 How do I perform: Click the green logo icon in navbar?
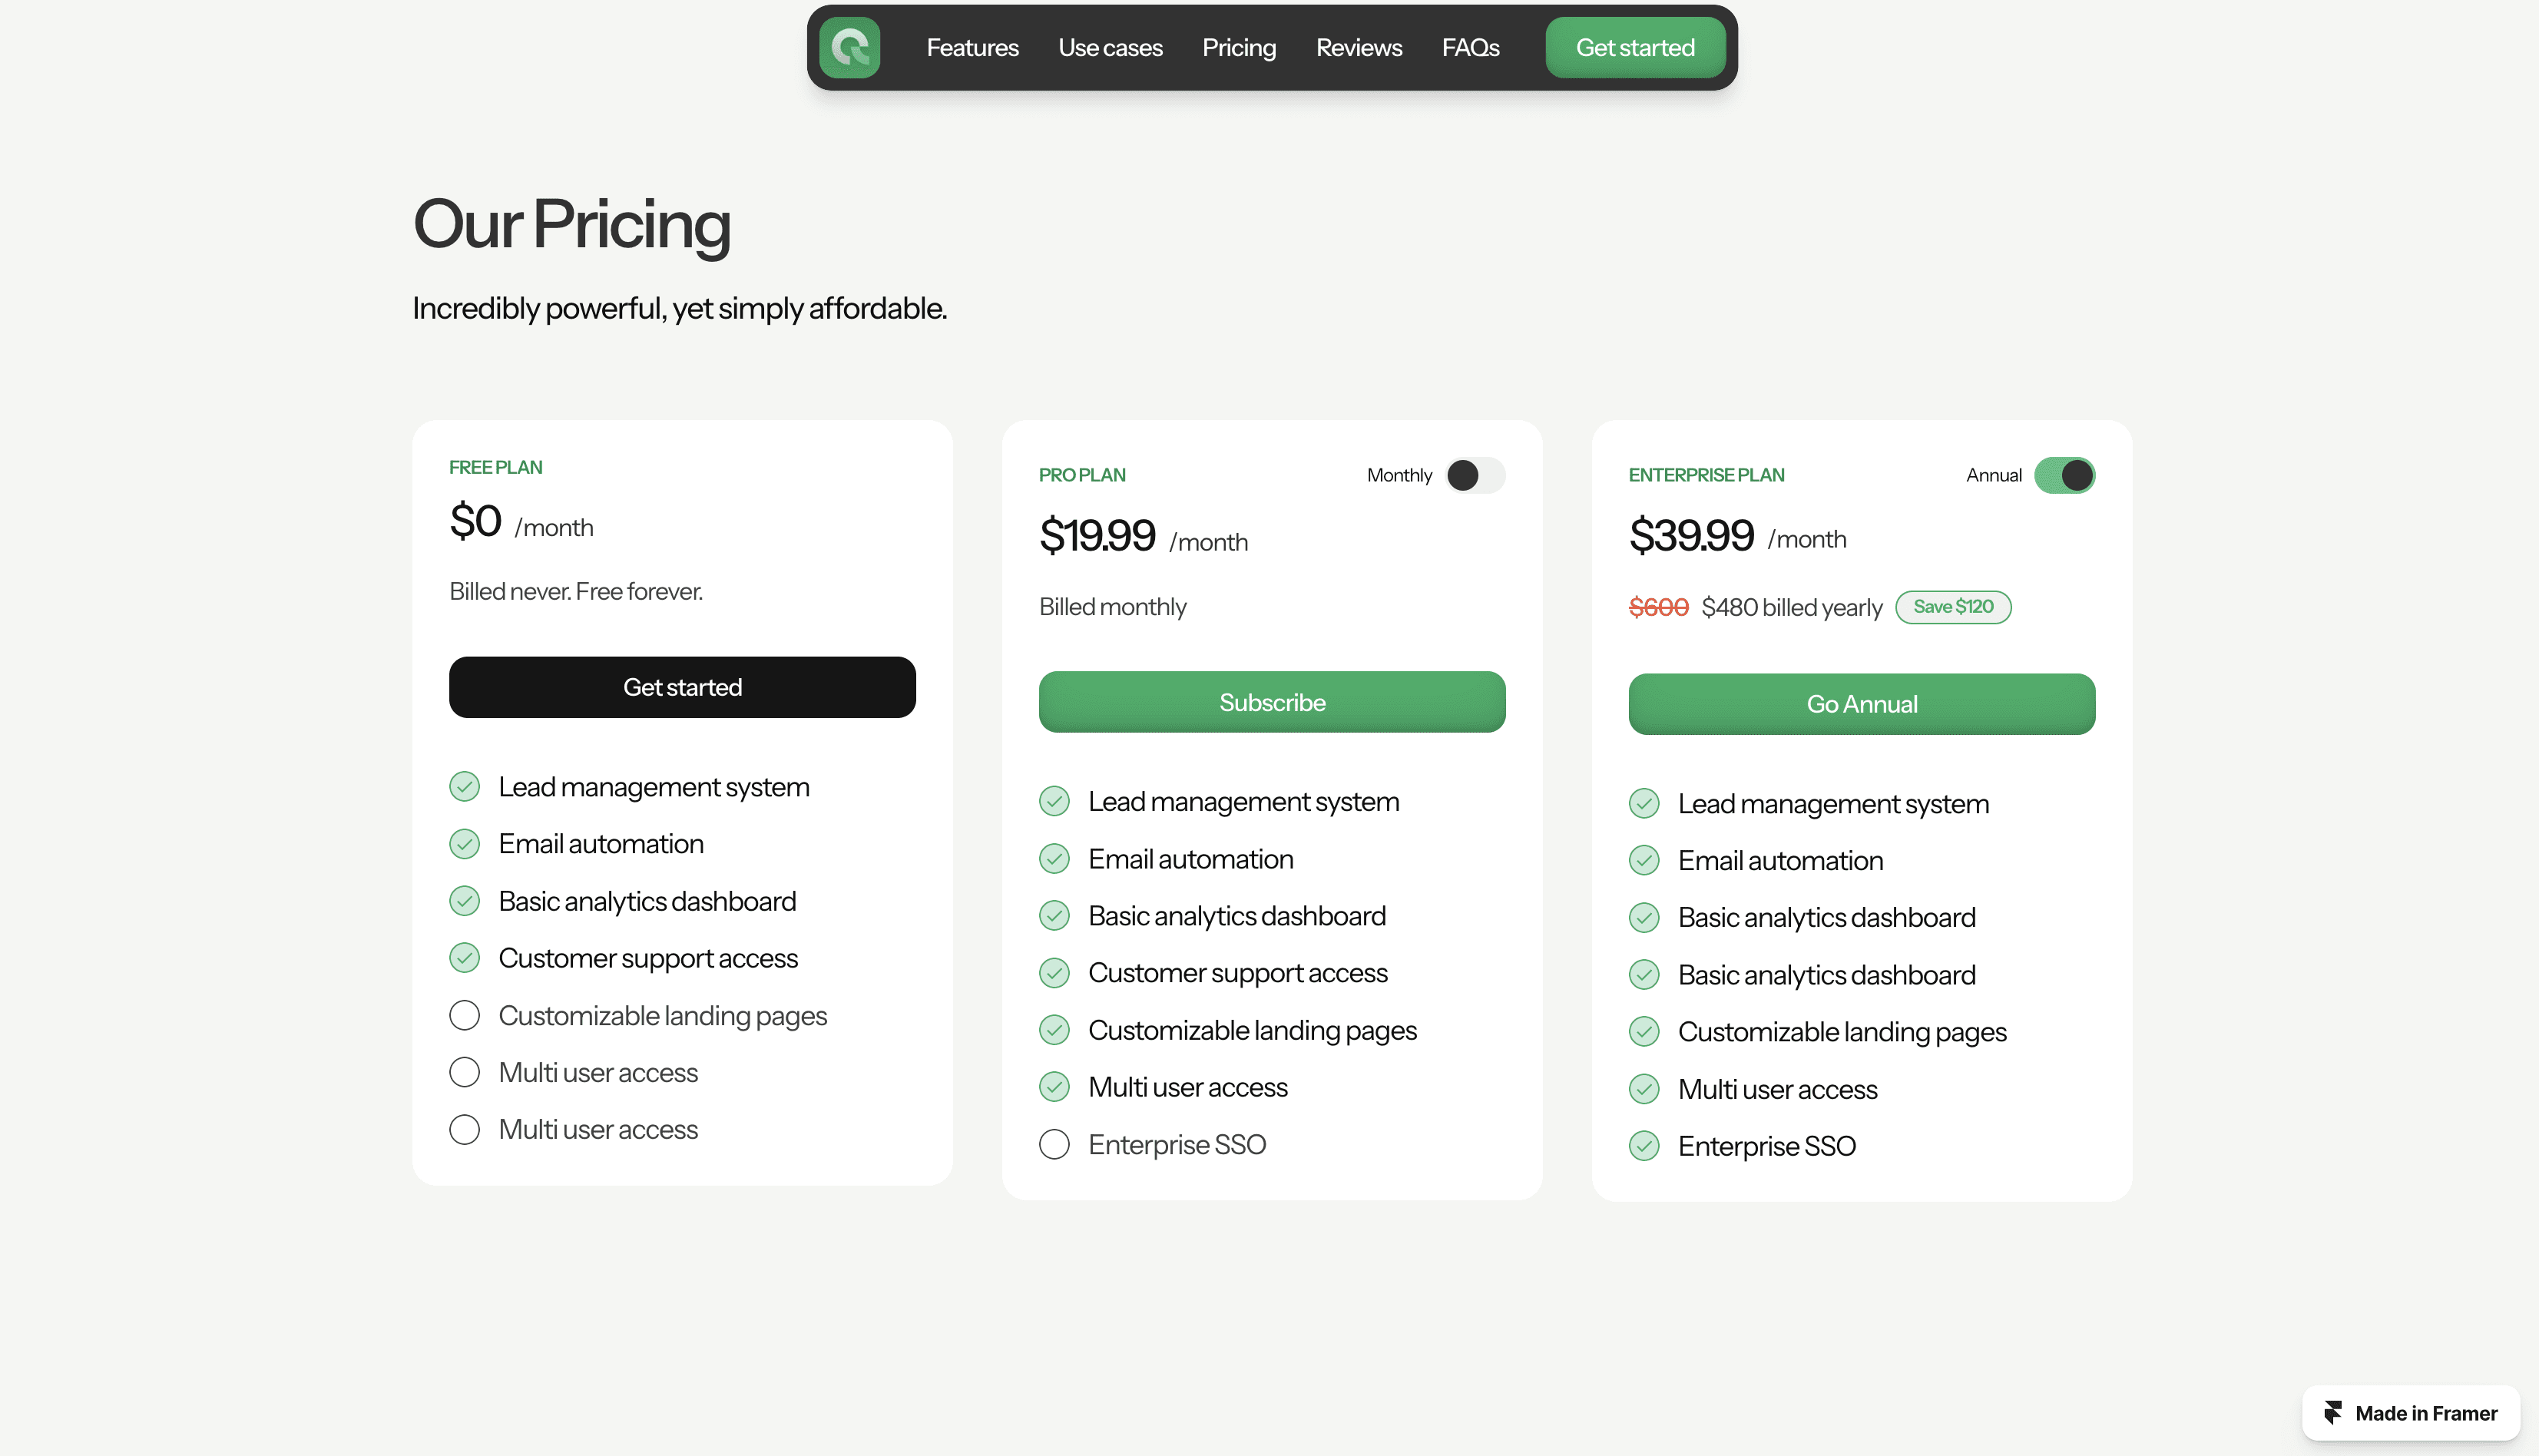849,47
